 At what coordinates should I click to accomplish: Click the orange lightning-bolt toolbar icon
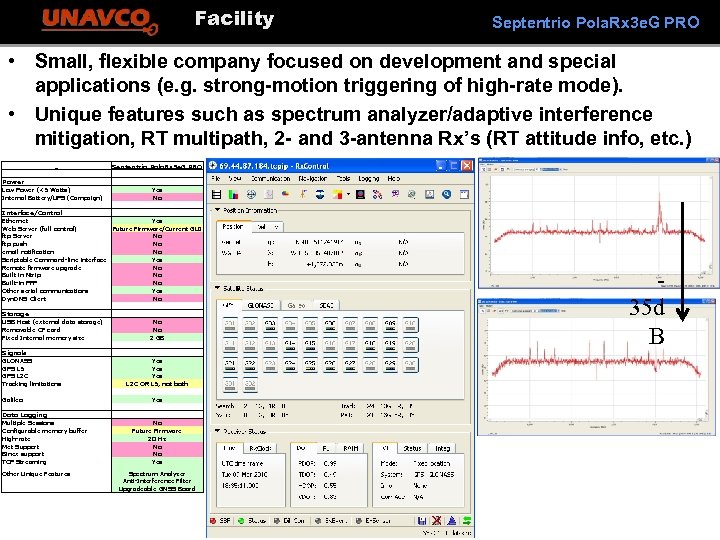pos(303,195)
